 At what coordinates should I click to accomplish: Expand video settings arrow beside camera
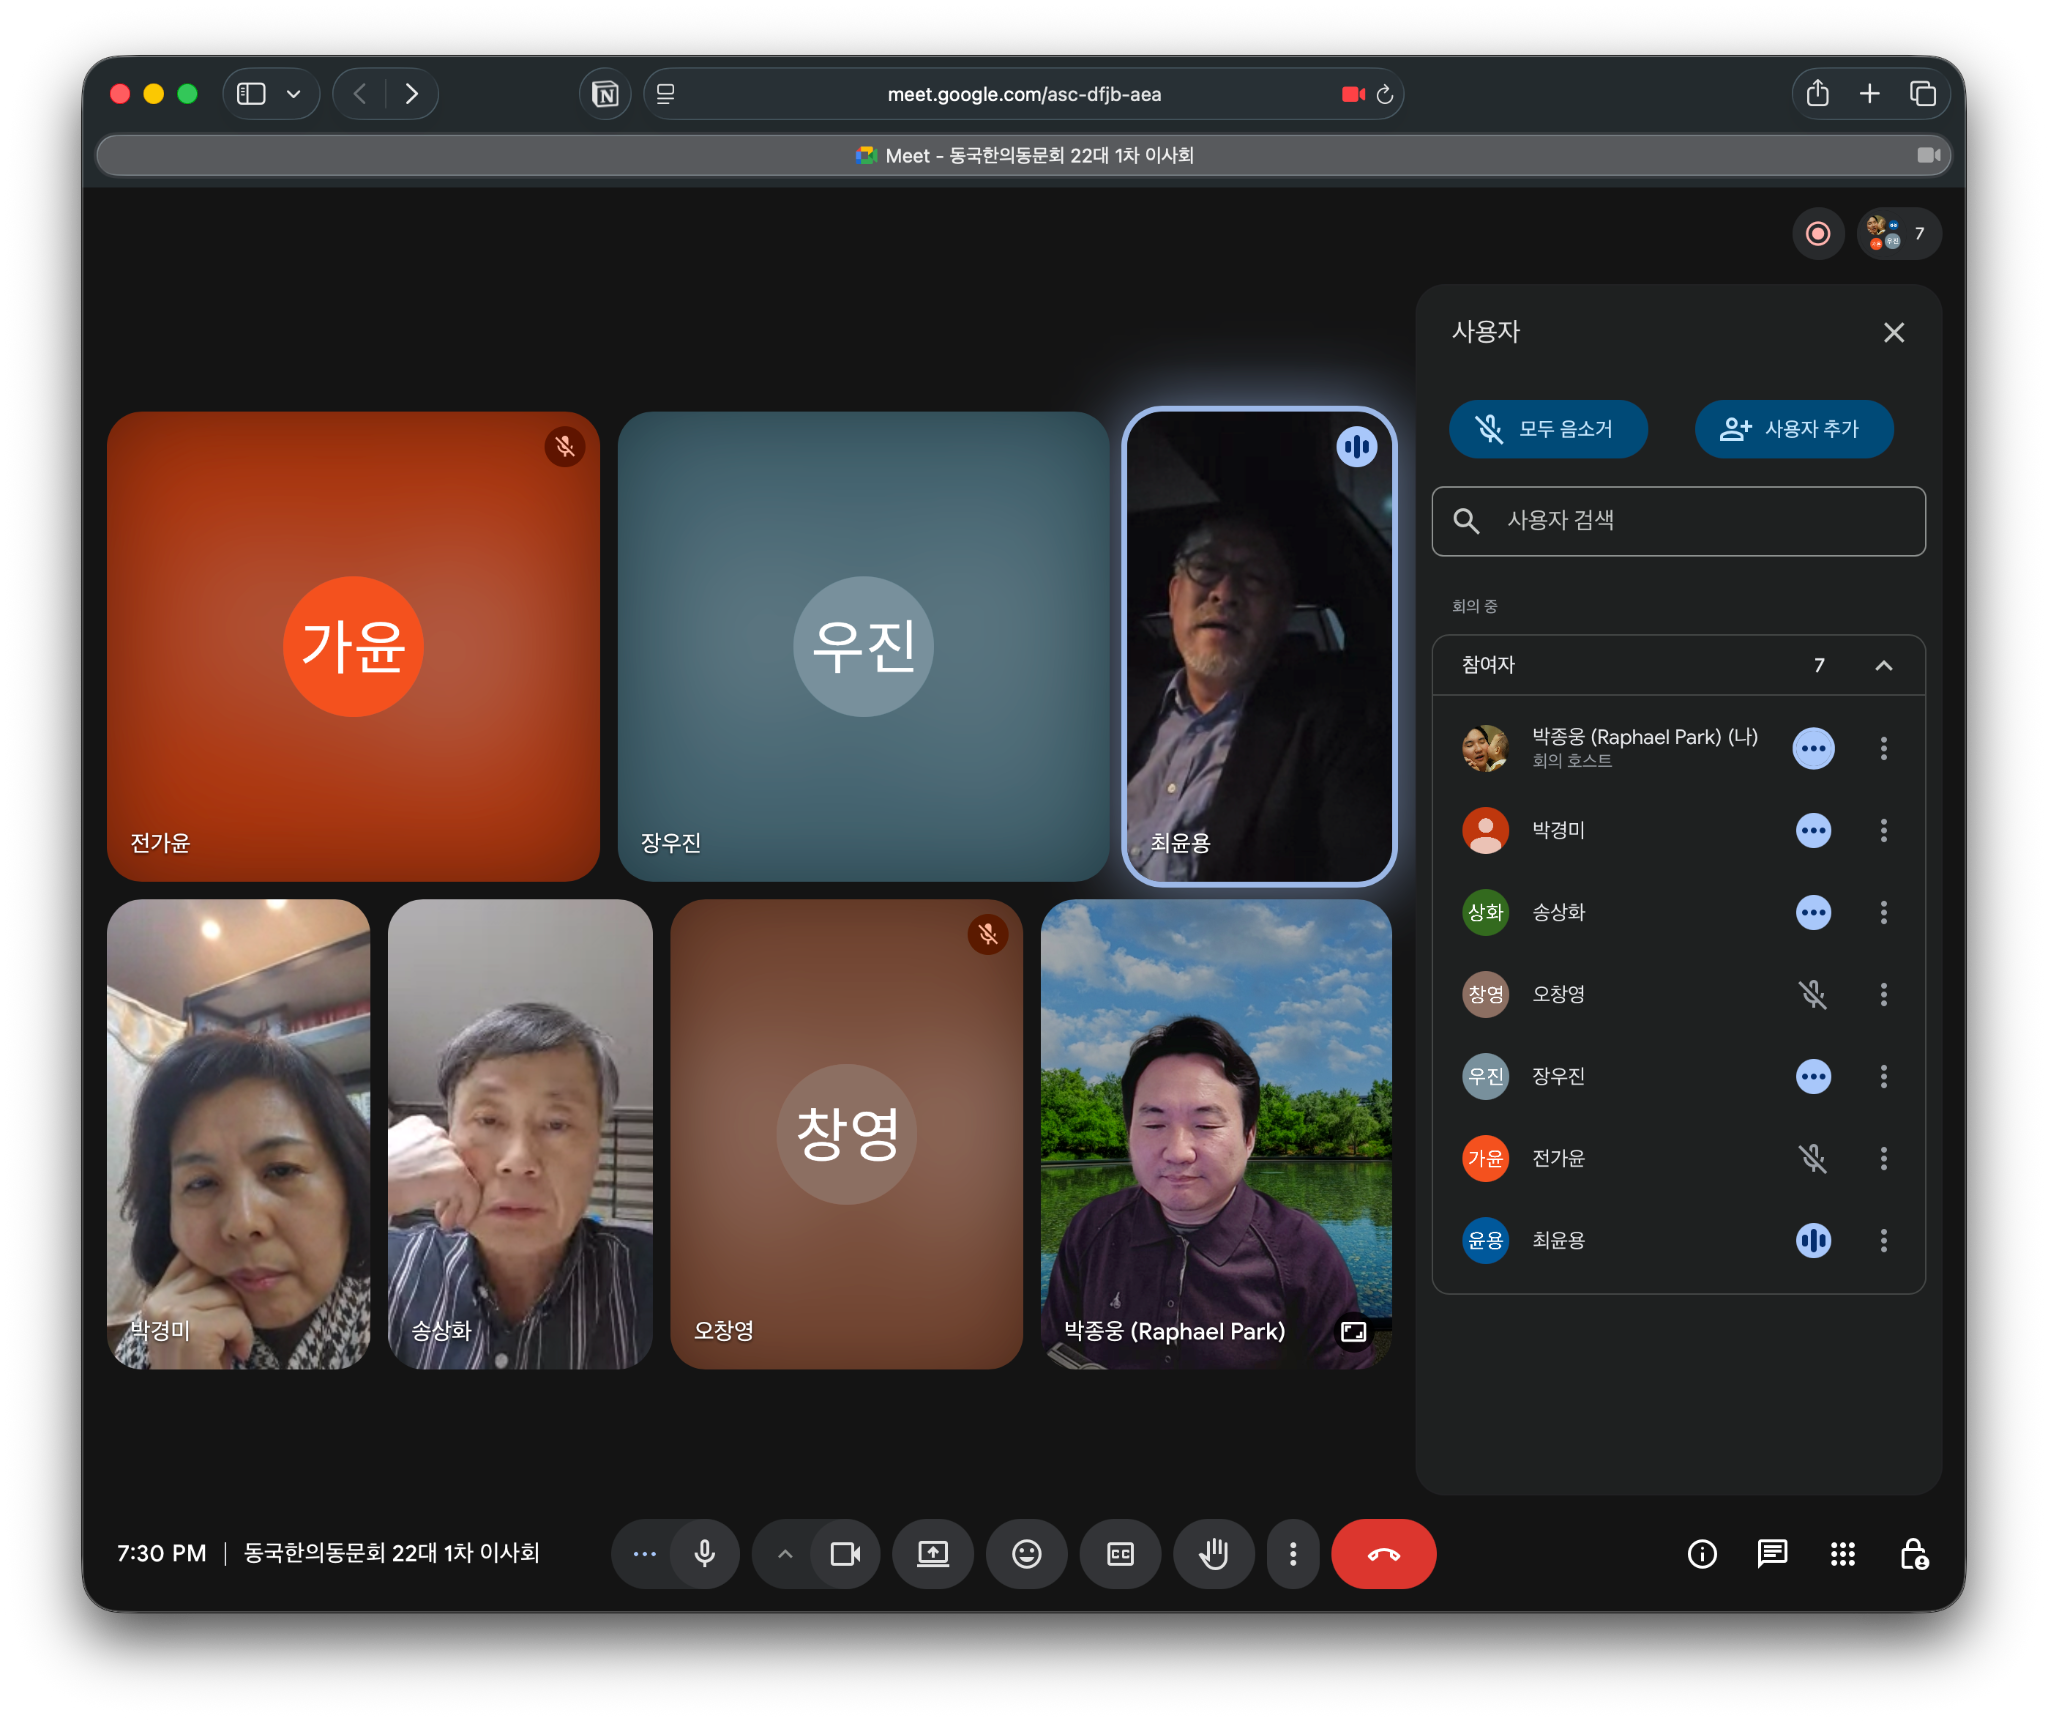coord(785,1553)
